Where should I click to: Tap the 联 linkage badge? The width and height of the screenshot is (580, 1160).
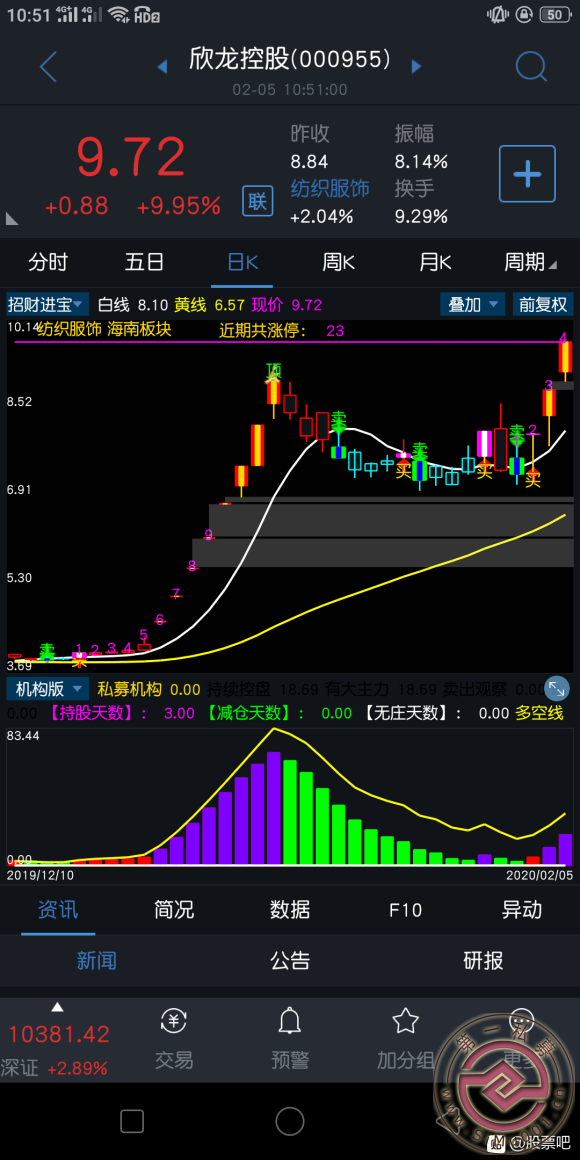[x=257, y=201]
